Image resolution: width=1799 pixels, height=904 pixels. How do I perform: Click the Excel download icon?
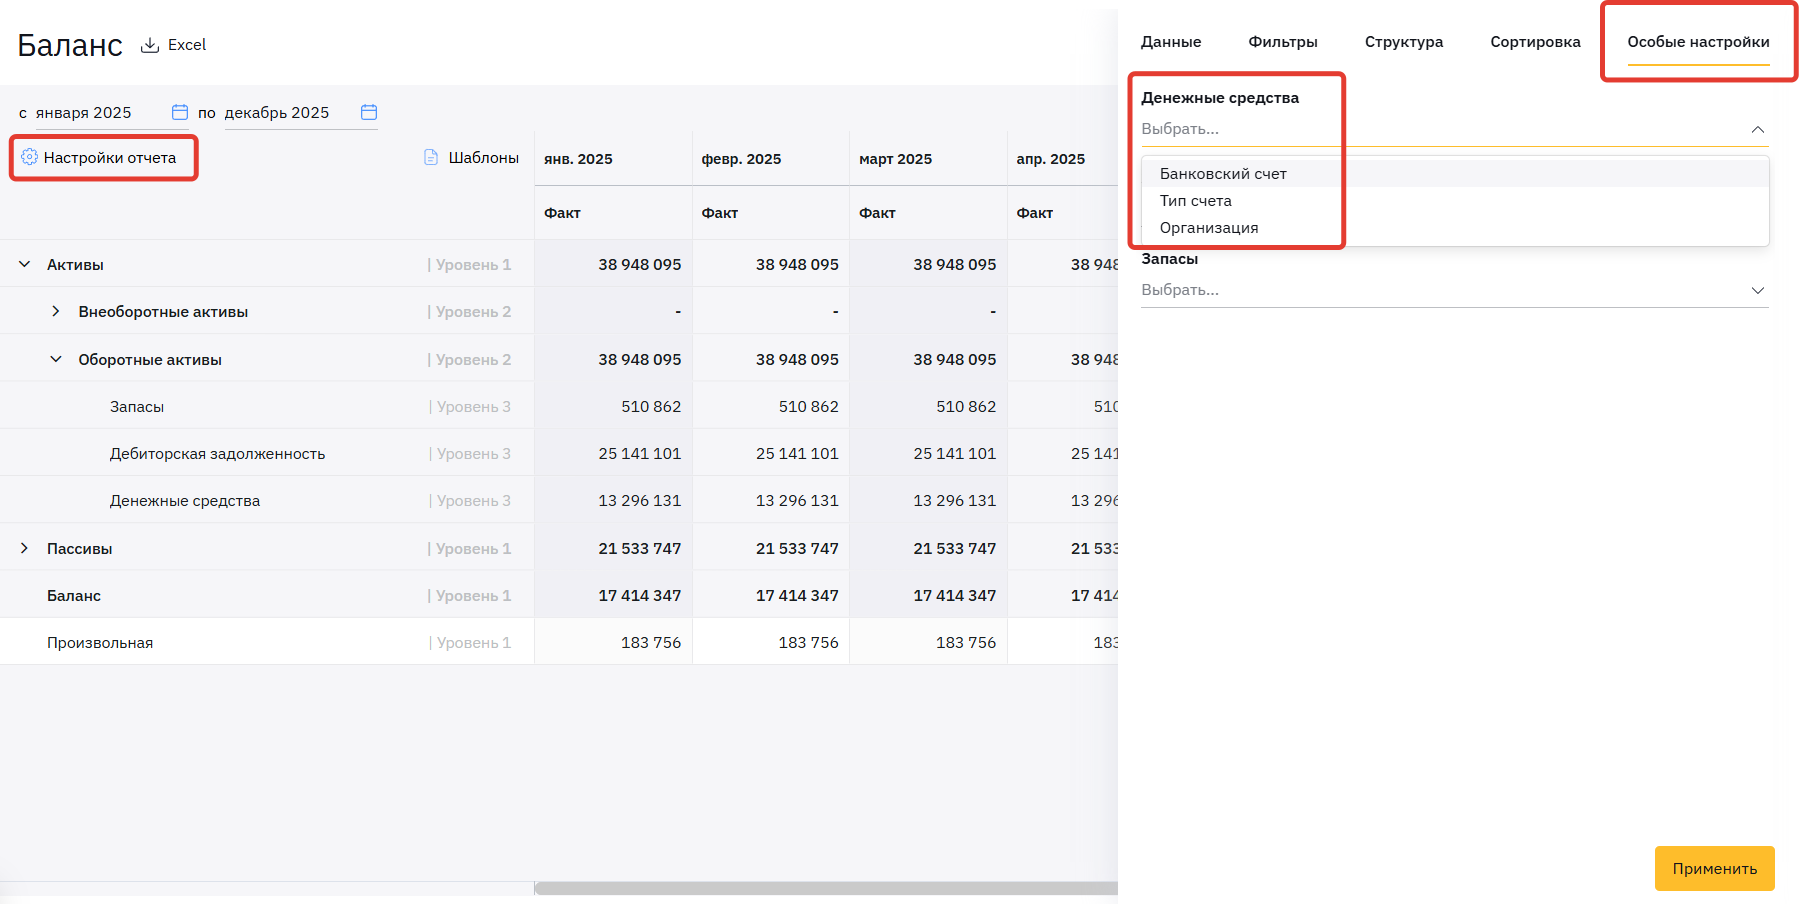pyautogui.click(x=150, y=45)
